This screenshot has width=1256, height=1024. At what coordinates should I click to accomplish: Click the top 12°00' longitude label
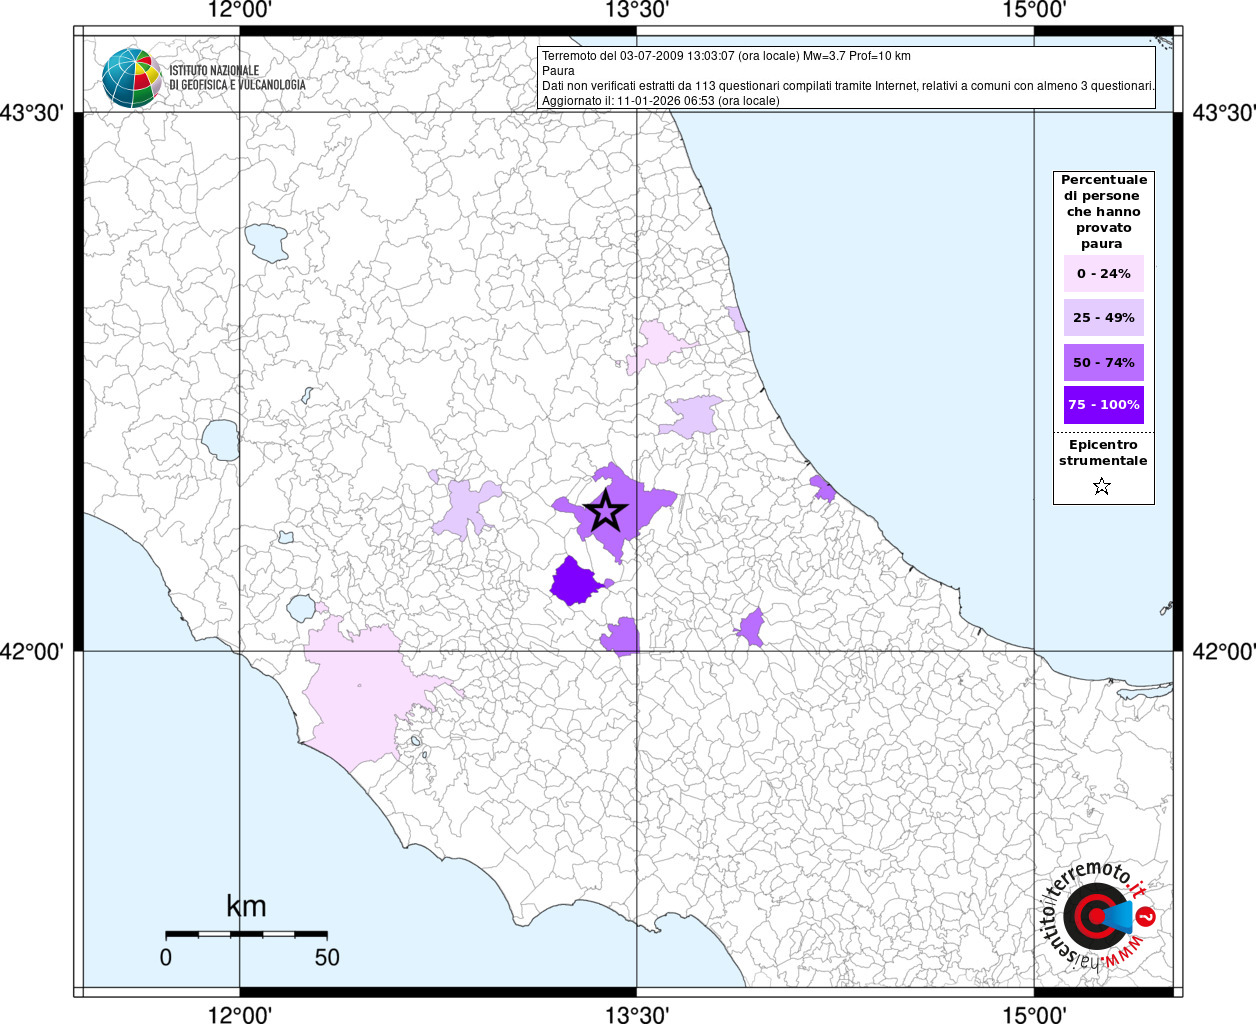tap(240, 11)
